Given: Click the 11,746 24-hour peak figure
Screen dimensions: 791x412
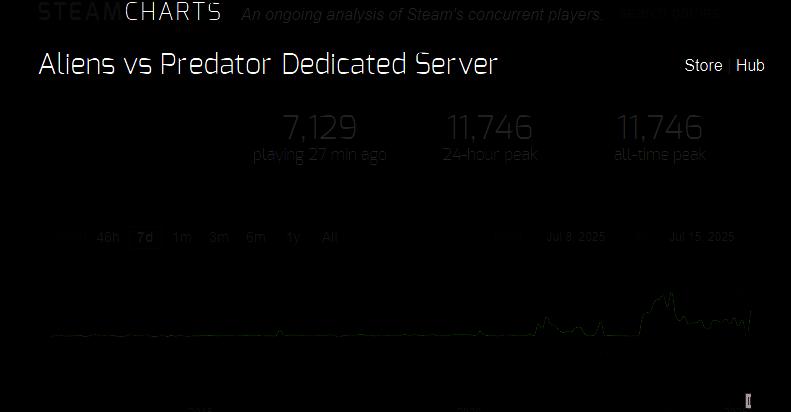Looking at the screenshot, I should pyautogui.click(x=489, y=127).
